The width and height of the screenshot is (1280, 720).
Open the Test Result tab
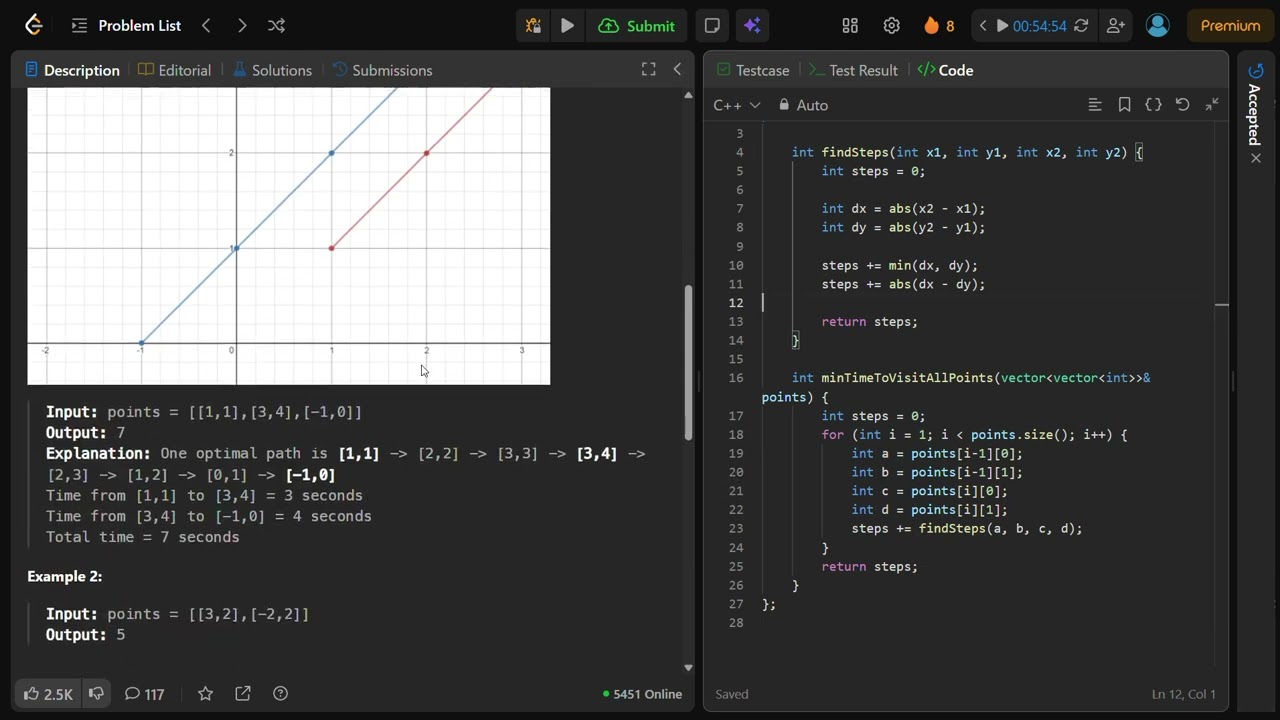pos(853,70)
